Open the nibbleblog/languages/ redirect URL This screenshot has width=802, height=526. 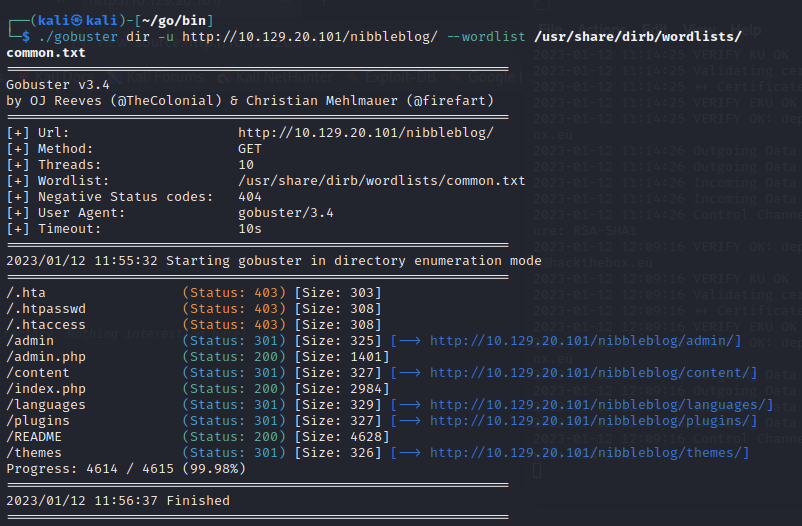pos(601,405)
